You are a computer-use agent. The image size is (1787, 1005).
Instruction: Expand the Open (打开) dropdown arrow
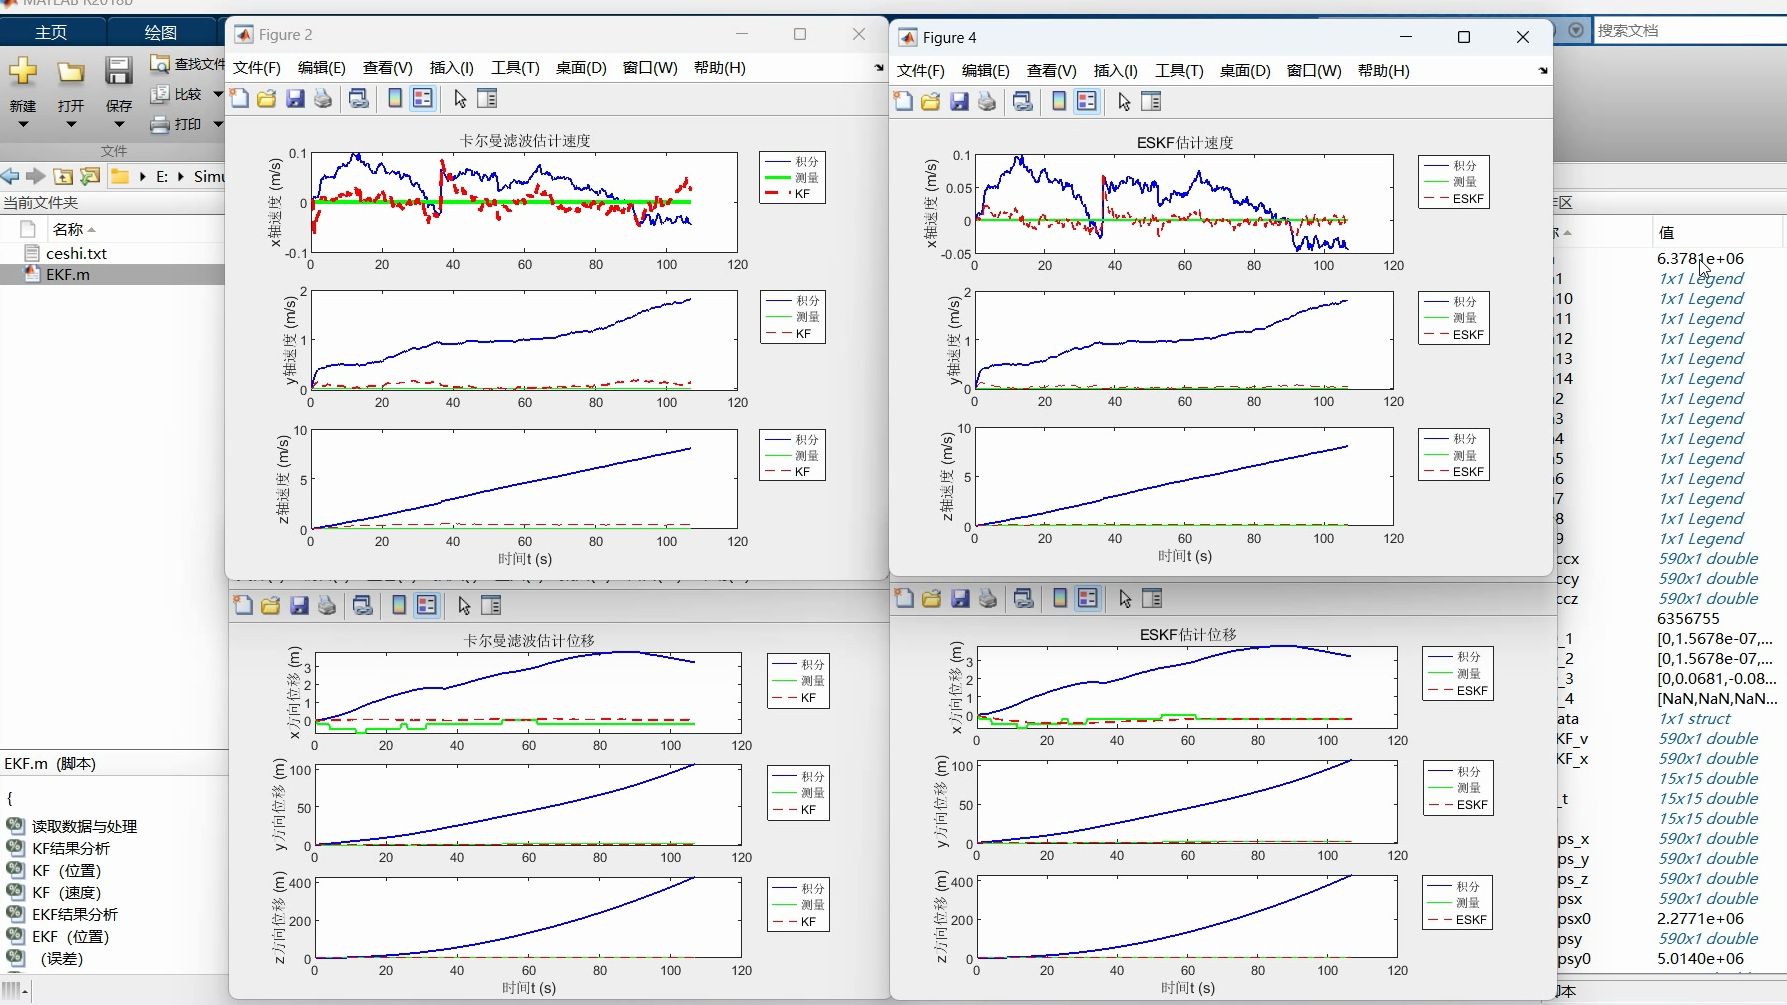[x=71, y=125]
